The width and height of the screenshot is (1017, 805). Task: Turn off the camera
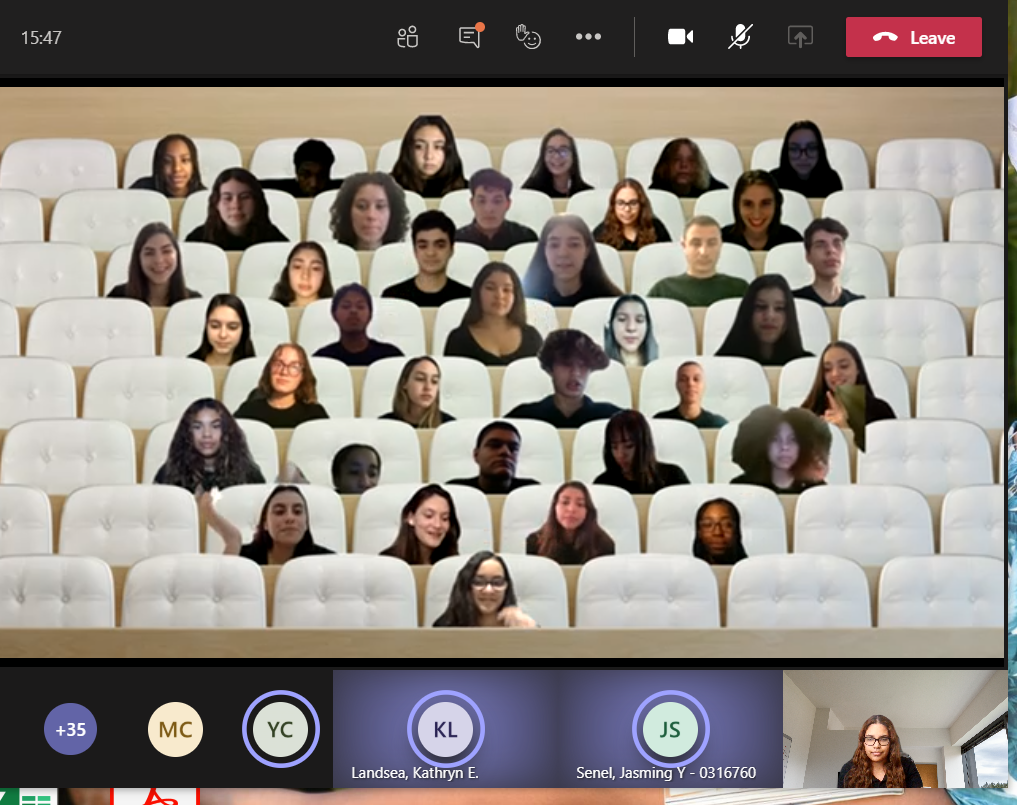tap(680, 37)
